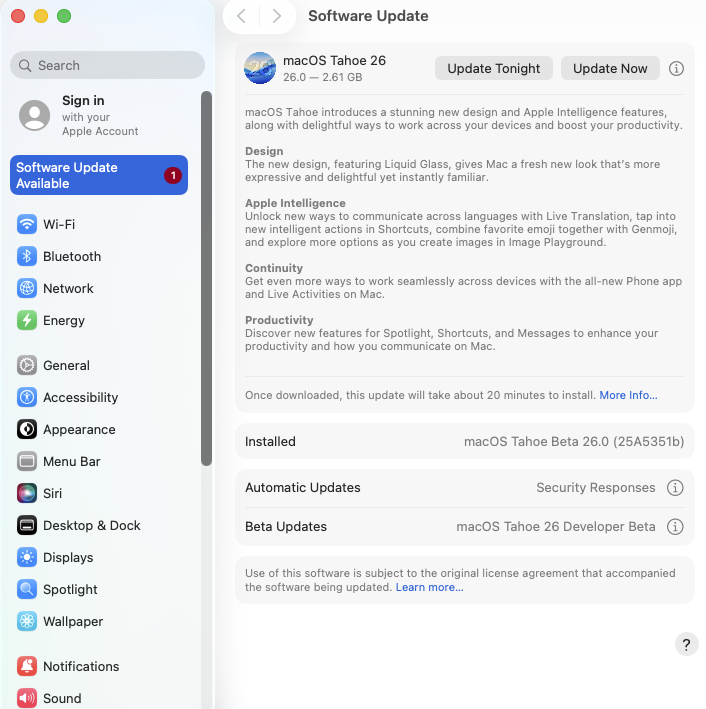Image resolution: width=706 pixels, height=709 pixels.
Task: Click the Spotlight magnifier icon
Action: tap(27, 590)
